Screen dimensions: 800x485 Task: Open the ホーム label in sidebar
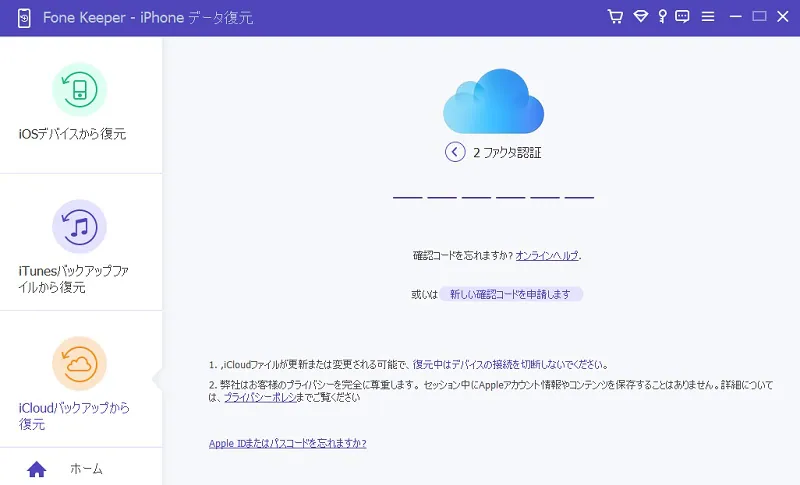(x=86, y=469)
